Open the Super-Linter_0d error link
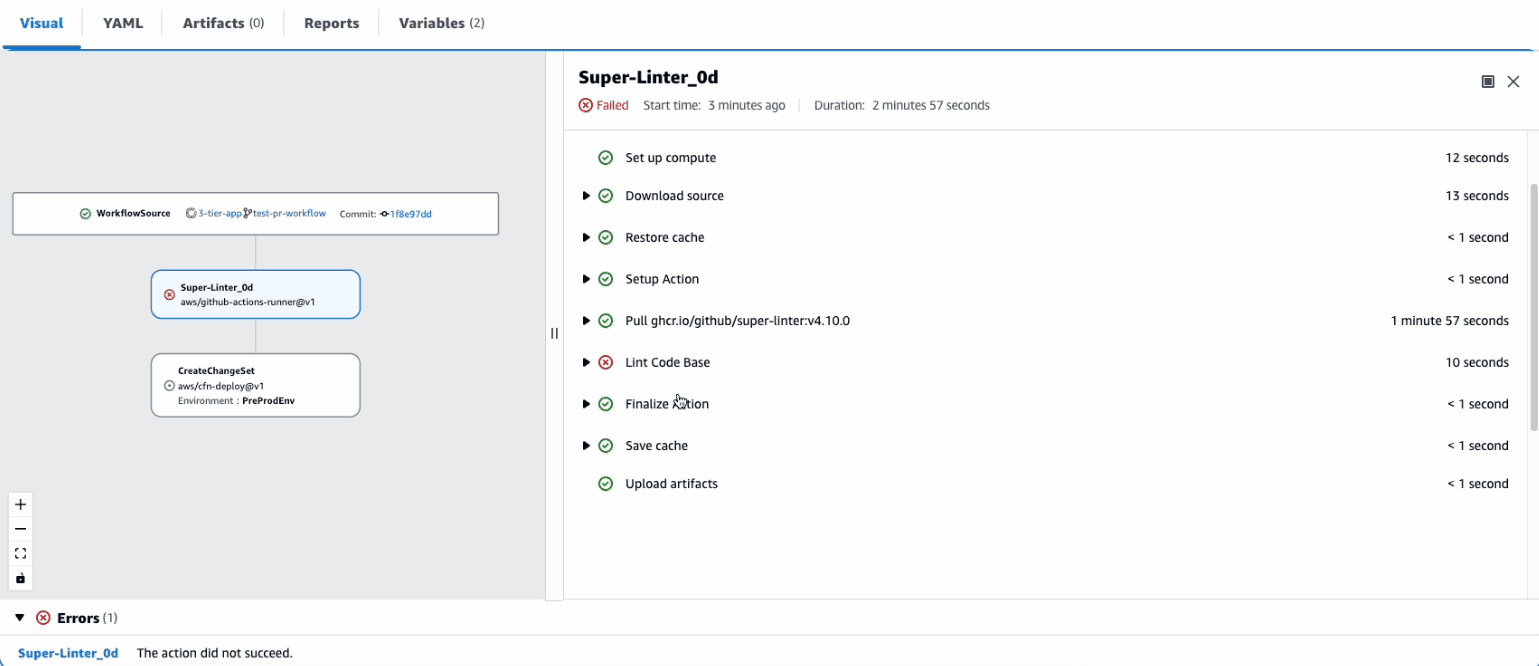 68,653
